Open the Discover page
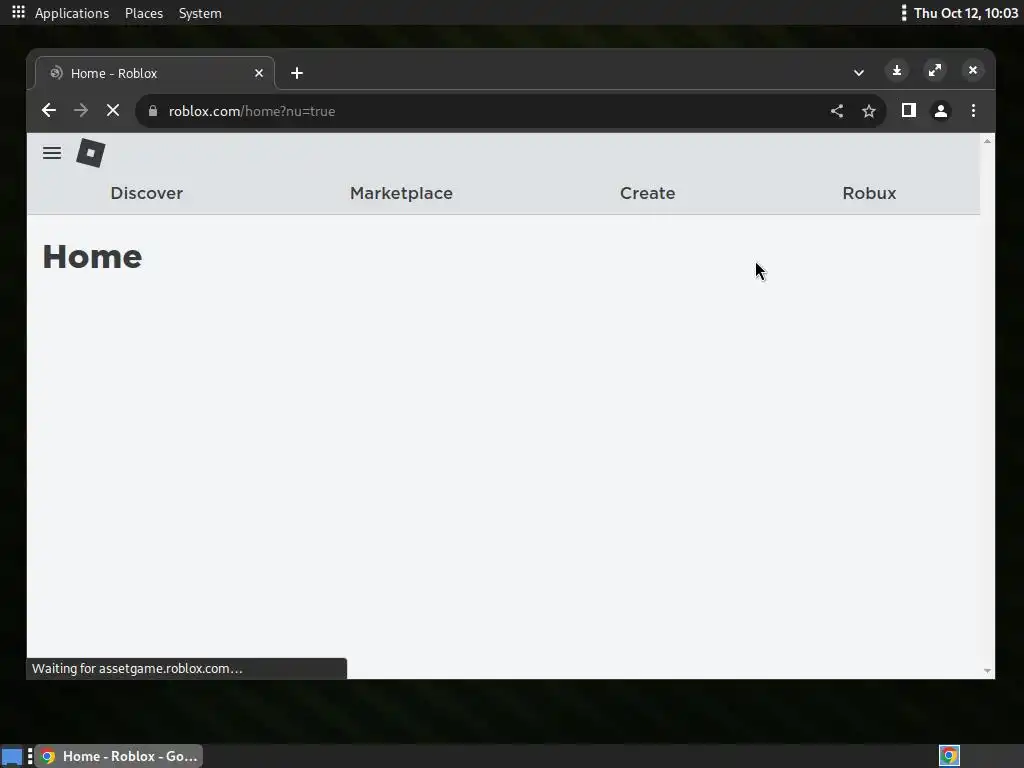The image size is (1024, 768). tap(147, 193)
